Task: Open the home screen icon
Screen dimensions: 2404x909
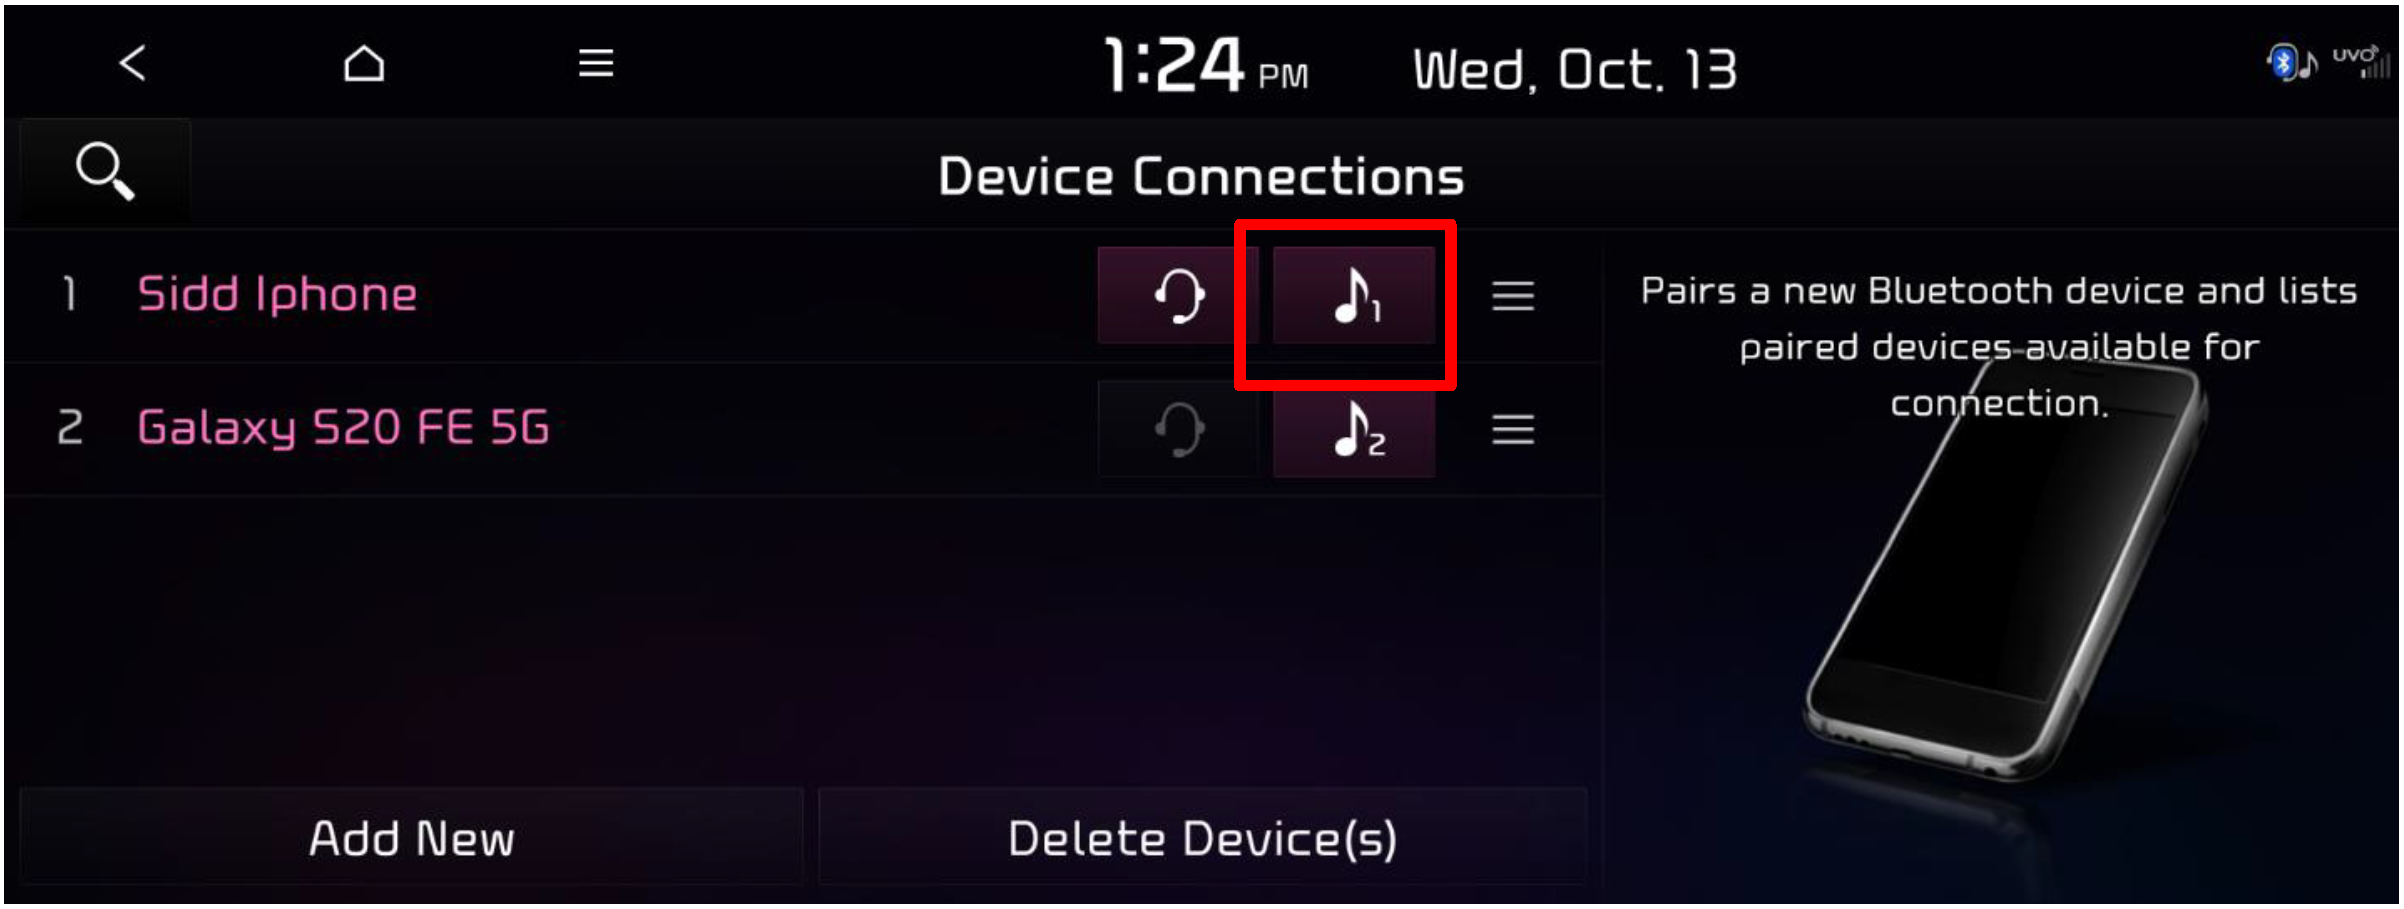Action: click(364, 64)
